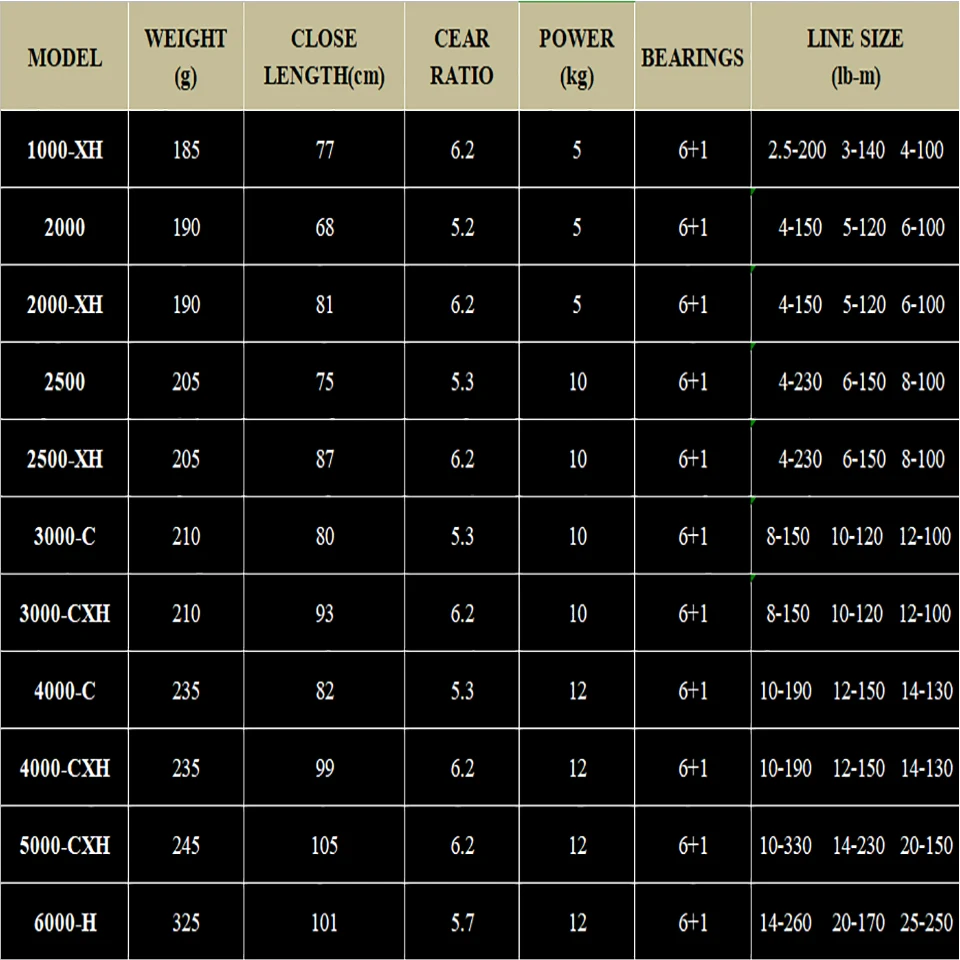Select the POWER (kg) header cell
960x960 pixels.
click(x=577, y=57)
